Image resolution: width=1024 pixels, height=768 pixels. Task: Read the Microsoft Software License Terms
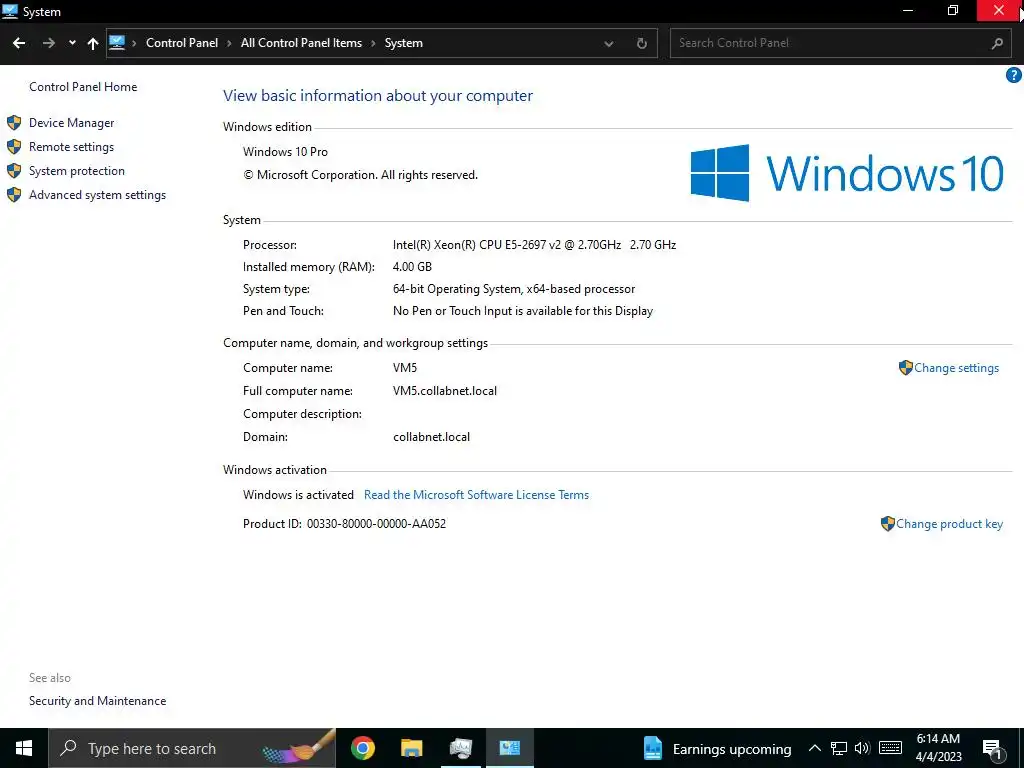(x=476, y=495)
